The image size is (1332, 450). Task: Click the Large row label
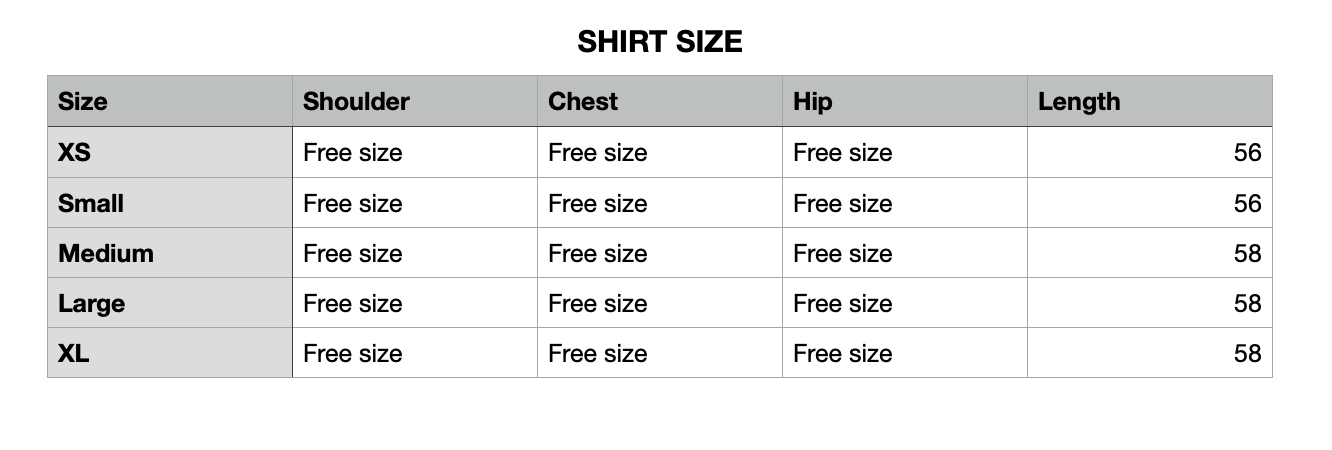pyautogui.click(x=91, y=303)
